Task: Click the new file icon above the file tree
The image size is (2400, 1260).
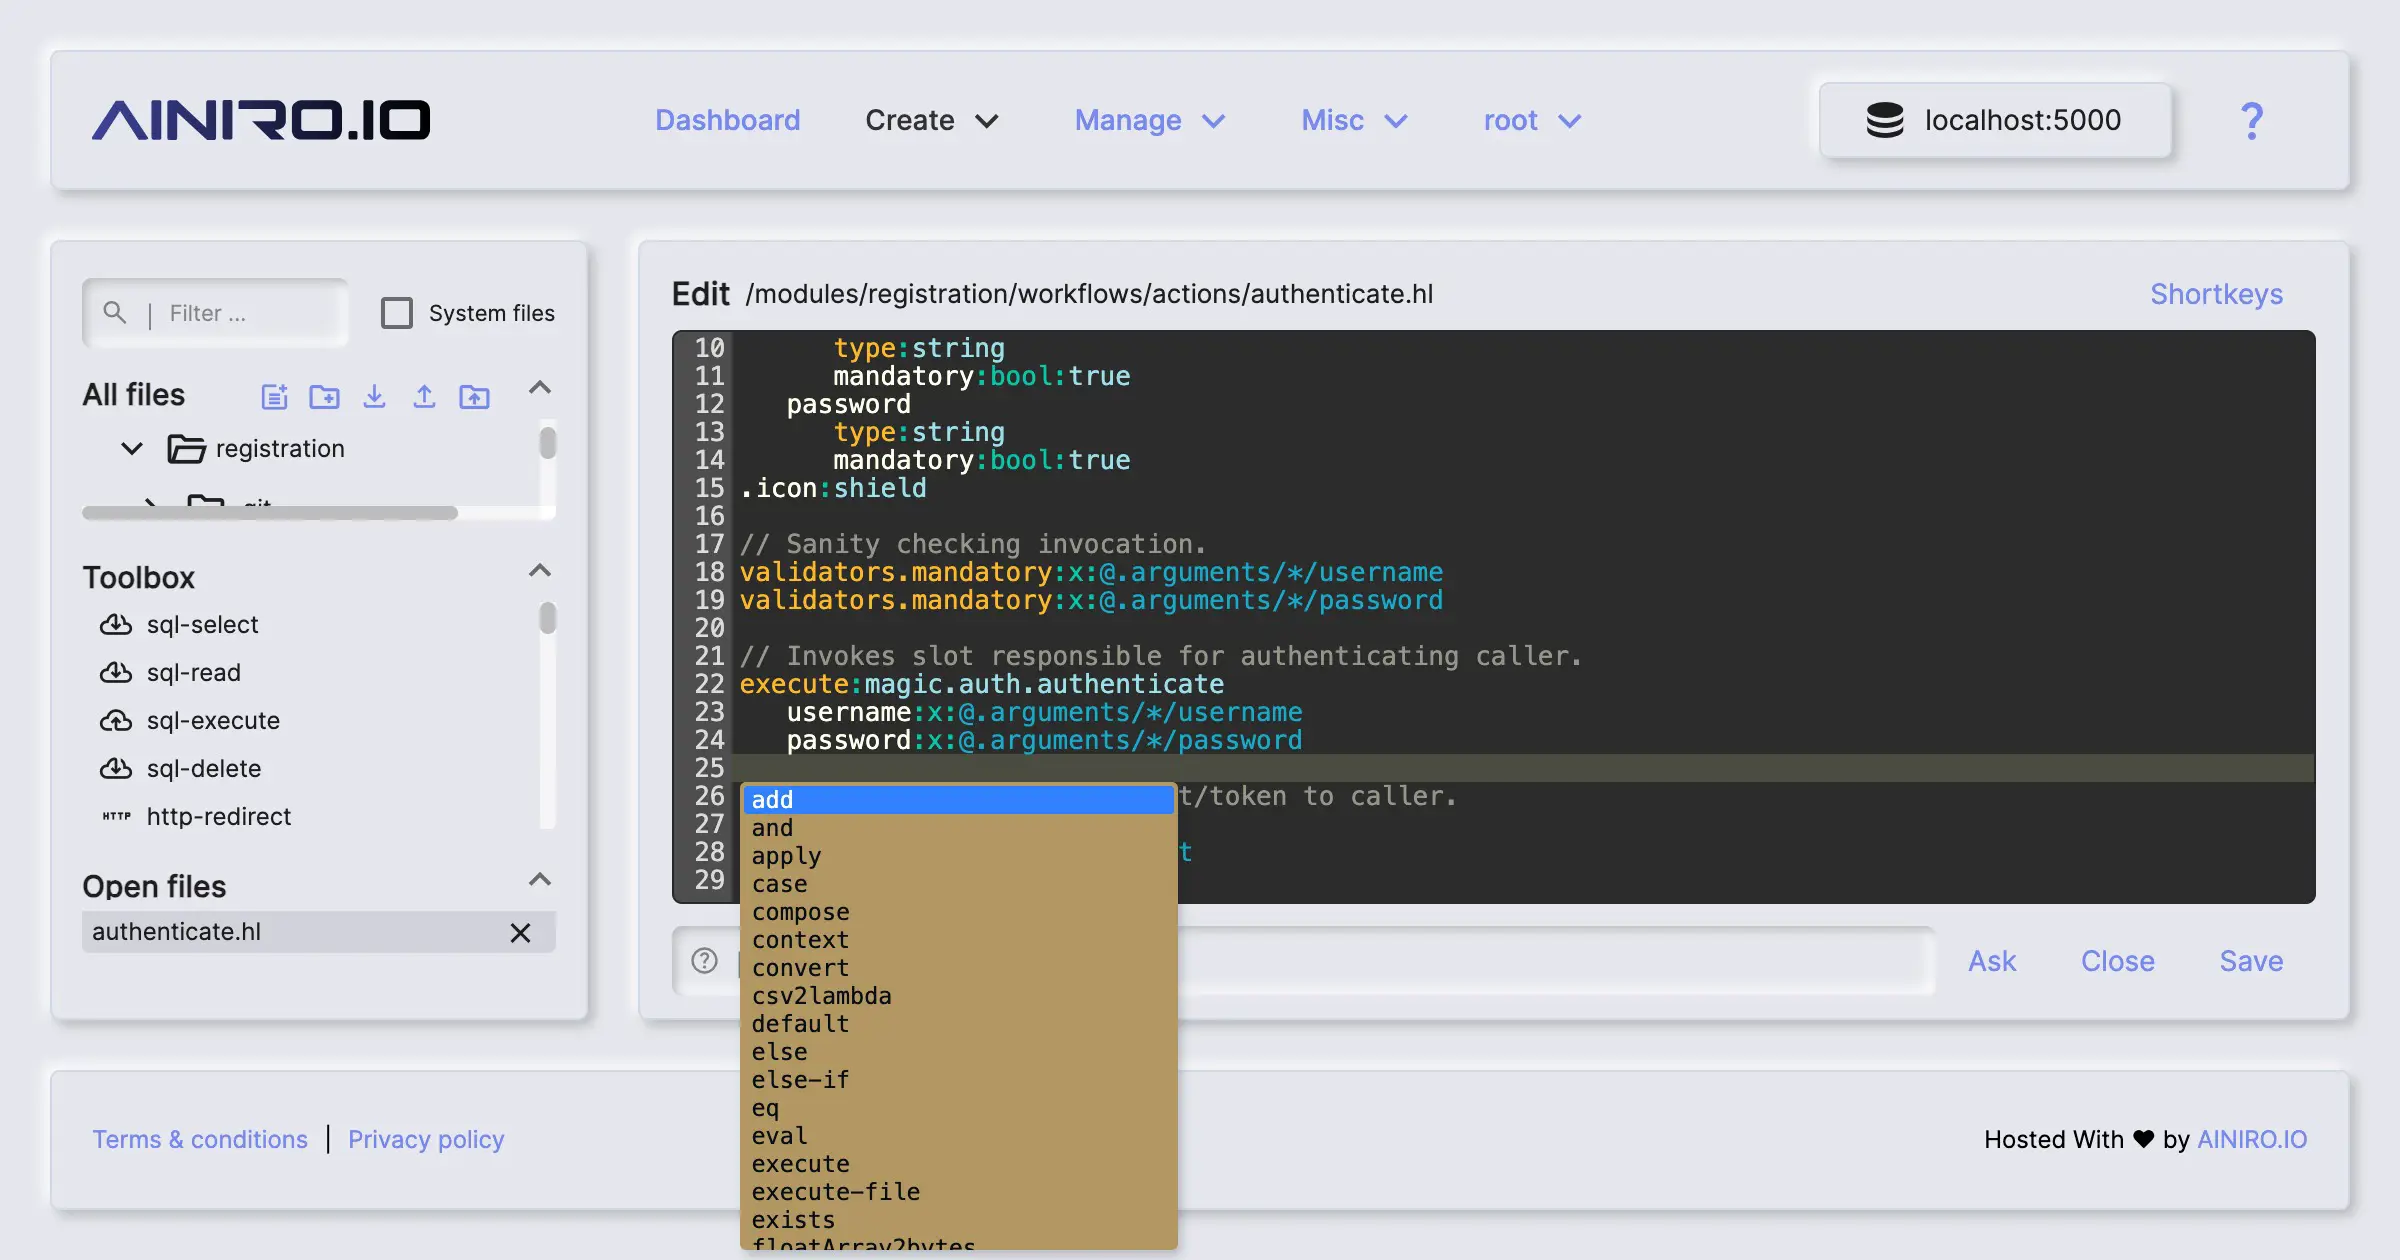Action: [x=275, y=396]
